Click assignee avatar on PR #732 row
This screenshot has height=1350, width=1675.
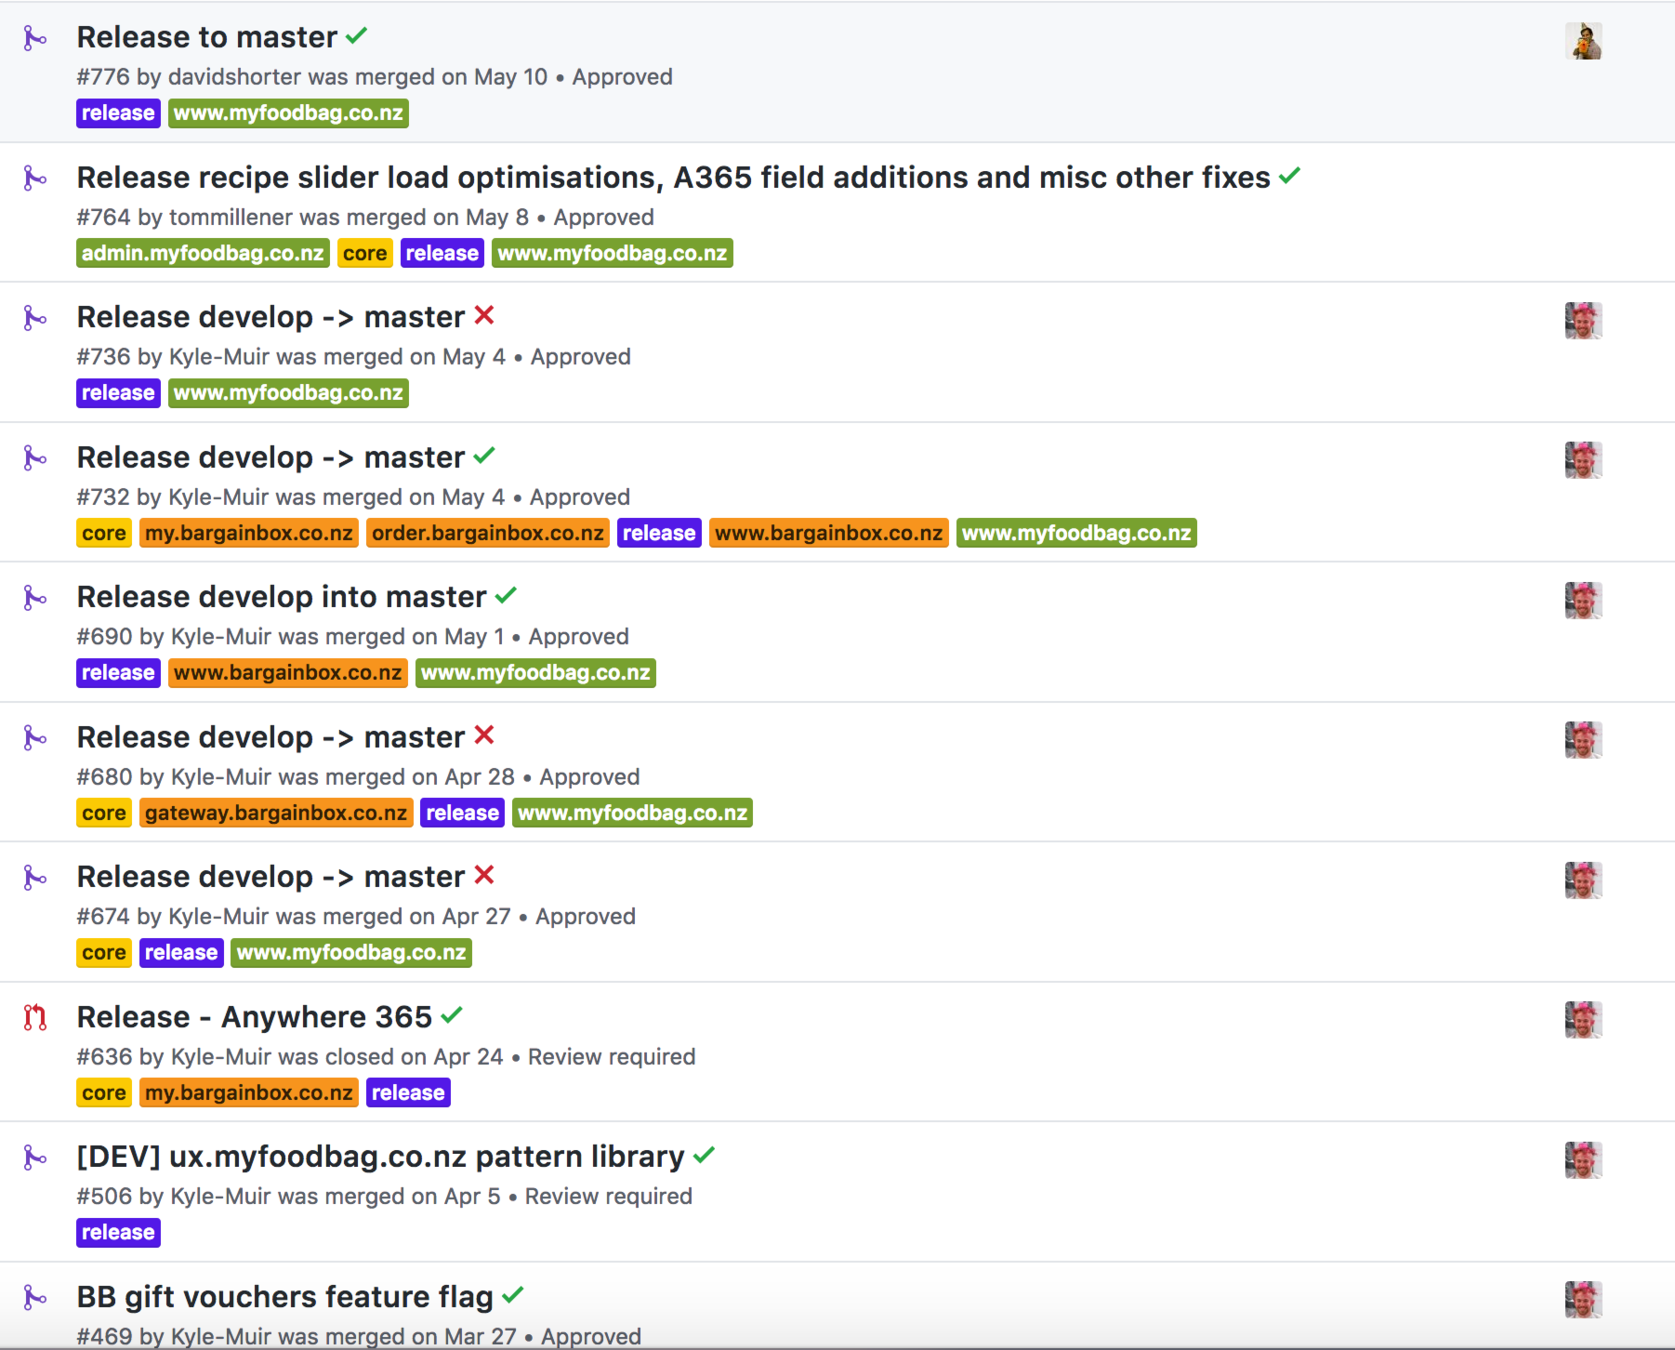pos(1584,461)
